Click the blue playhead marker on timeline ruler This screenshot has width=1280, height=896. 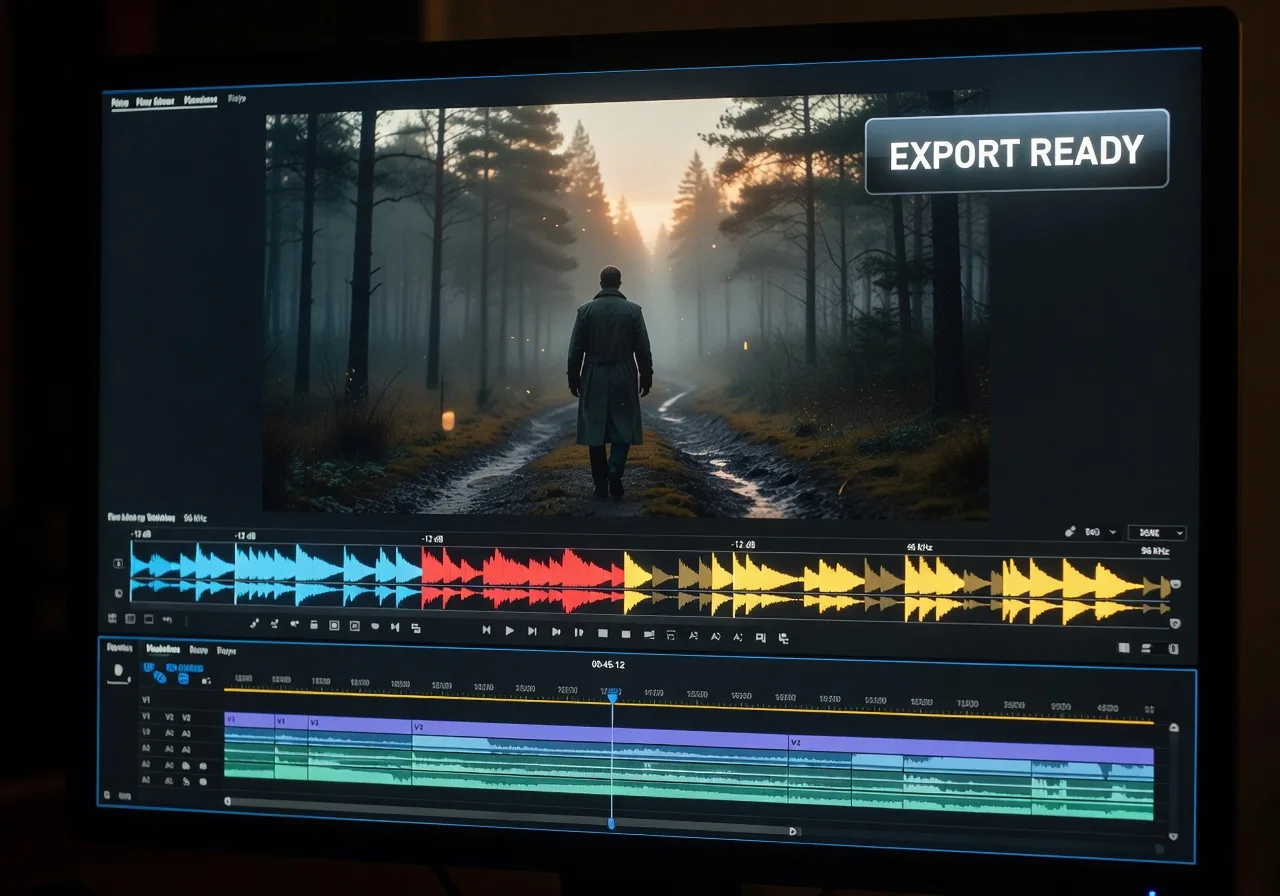click(612, 693)
